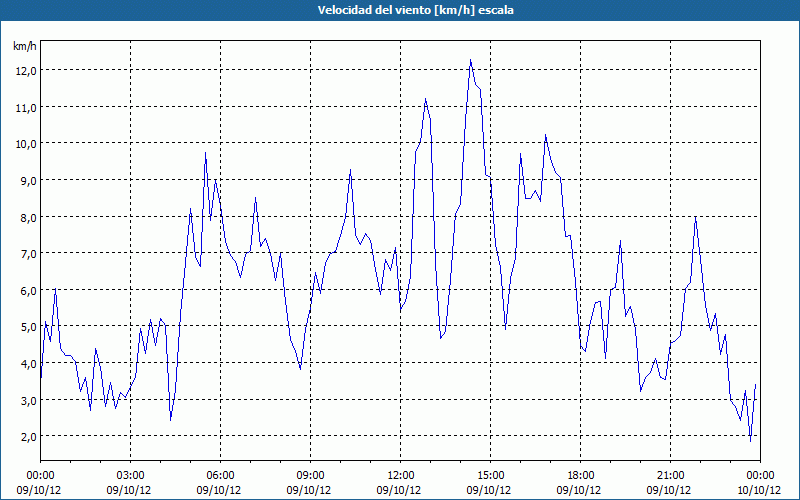800x500 pixels.
Task: Click the '6,0' y-axis value
Action: coord(28,290)
